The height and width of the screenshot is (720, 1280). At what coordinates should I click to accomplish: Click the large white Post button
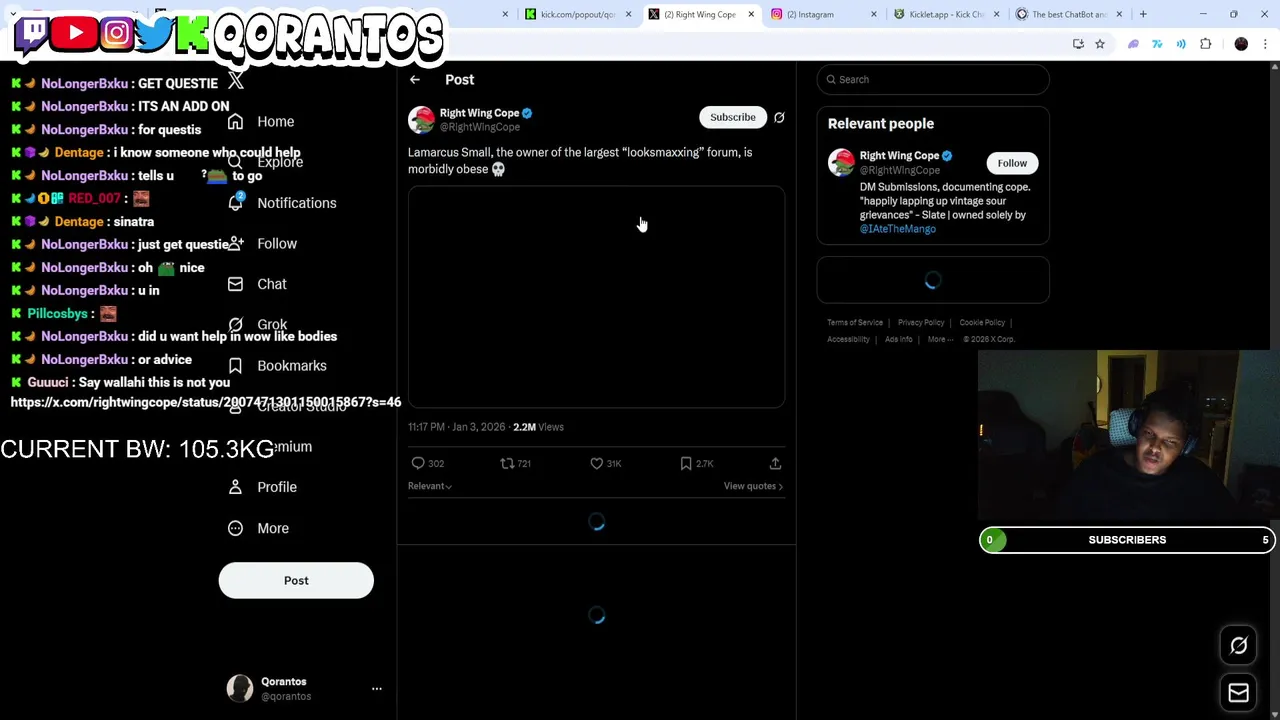tap(296, 581)
